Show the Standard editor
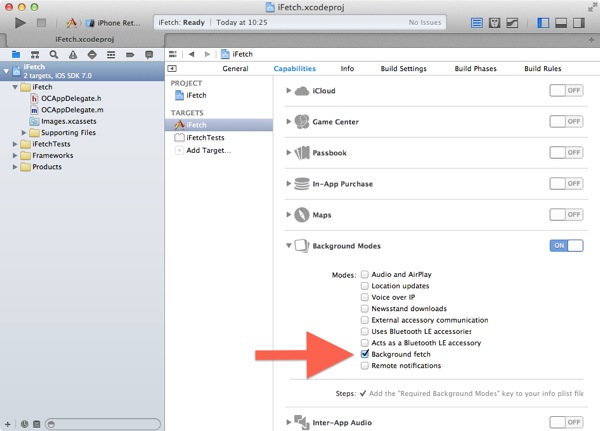The width and height of the screenshot is (600, 431). click(x=476, y=23)
